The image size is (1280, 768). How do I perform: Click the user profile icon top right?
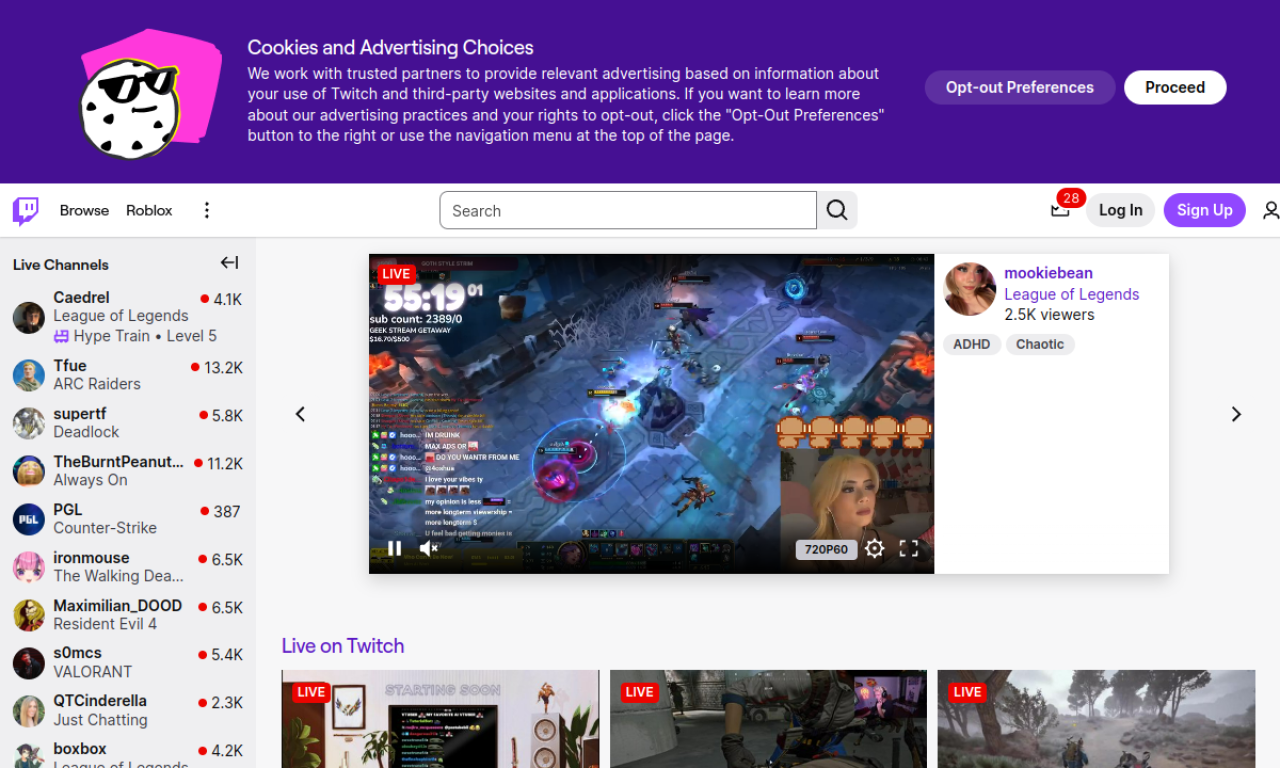pos(1269,210)
